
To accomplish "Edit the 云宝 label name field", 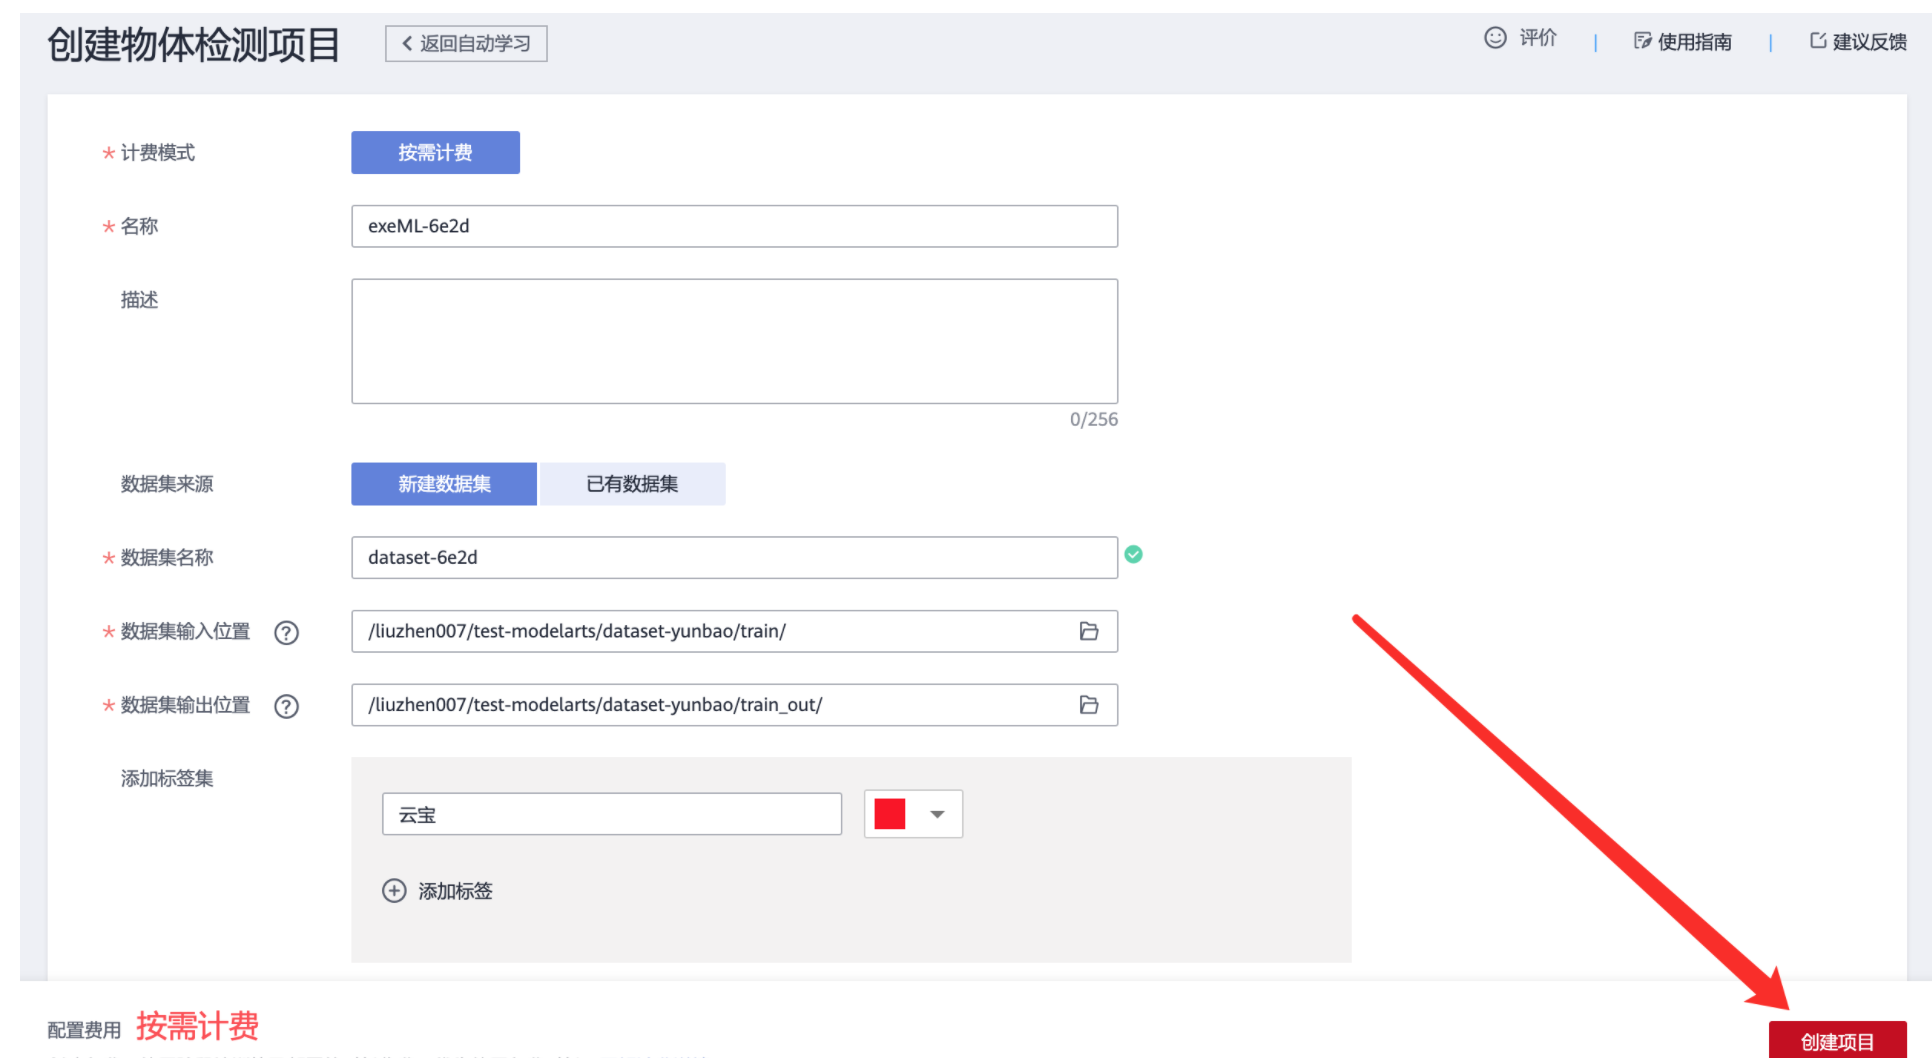I will tap(611, 814).
